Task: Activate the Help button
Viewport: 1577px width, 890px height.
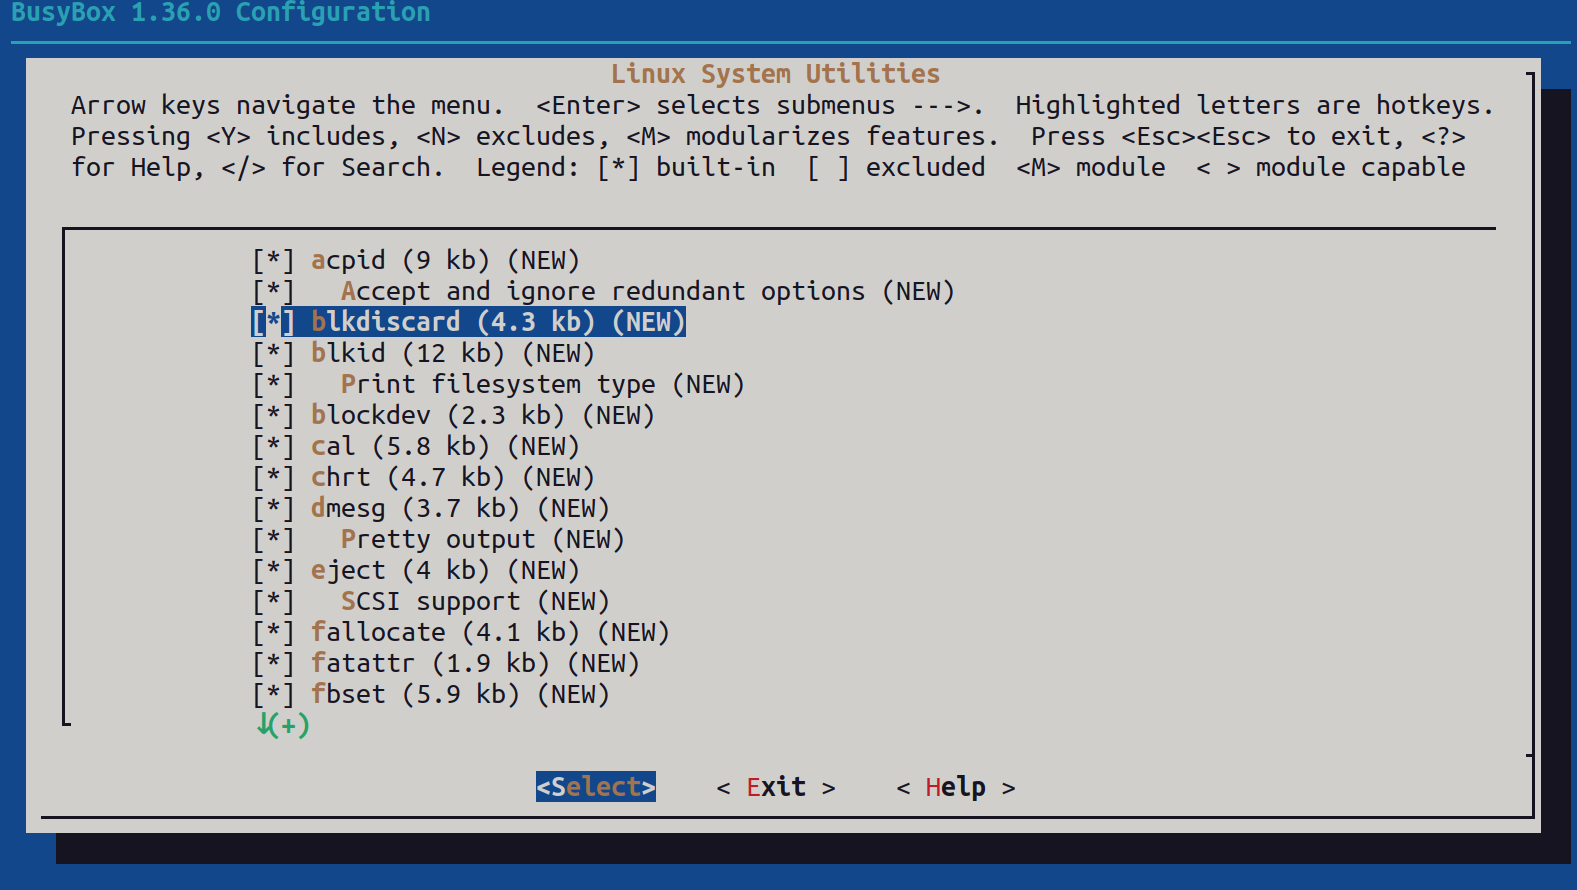Action: (956, 787)
